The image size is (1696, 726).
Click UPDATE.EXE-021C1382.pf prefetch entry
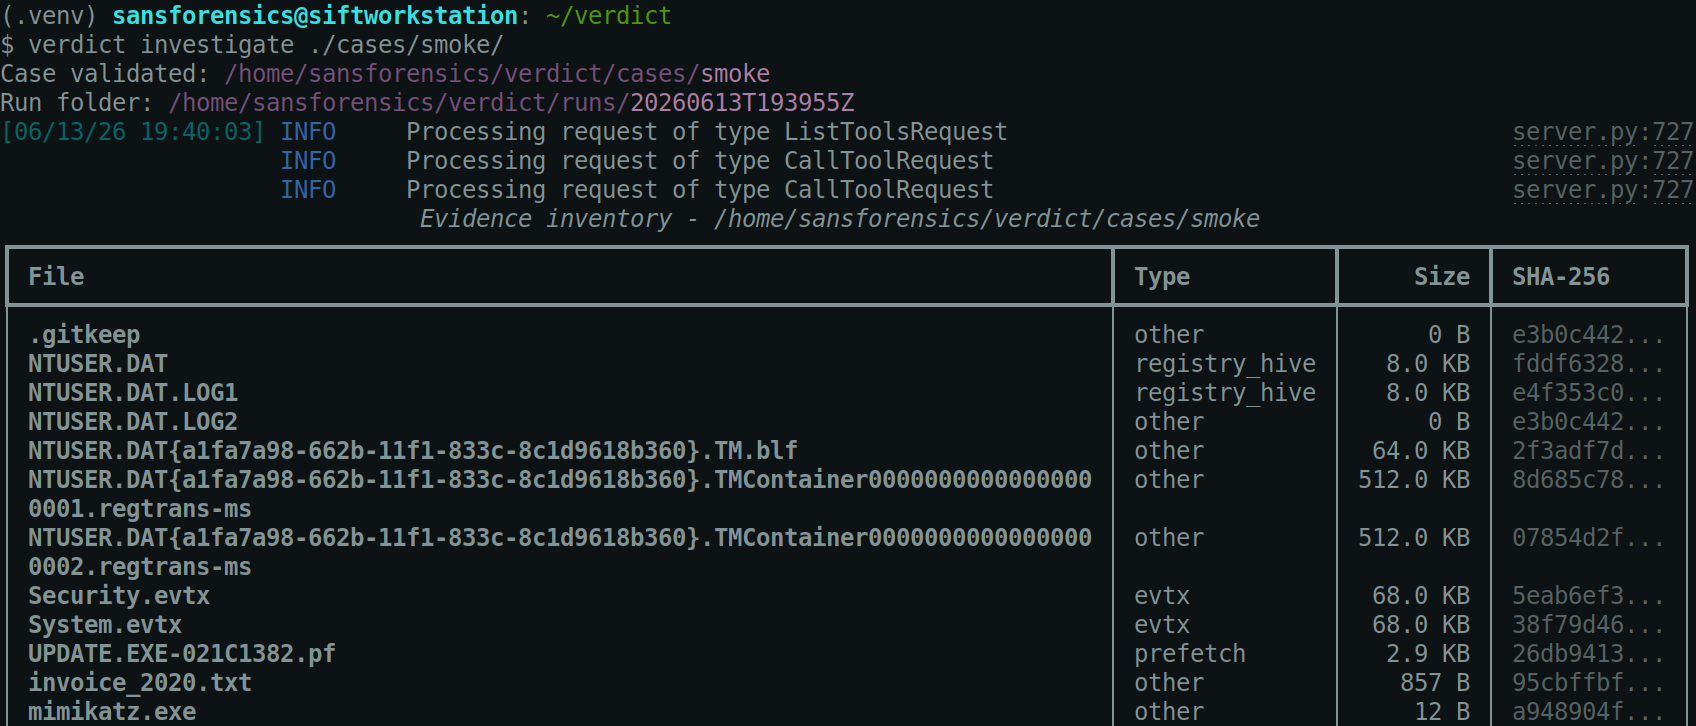(182, 654)
